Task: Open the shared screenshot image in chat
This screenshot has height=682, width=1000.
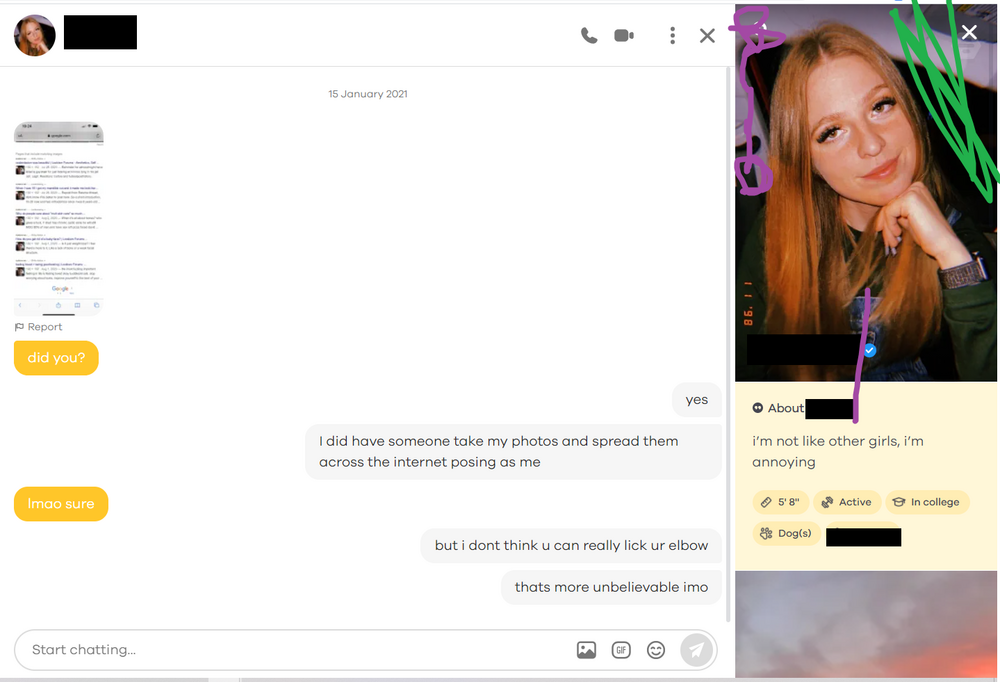Action: point(58,217)
